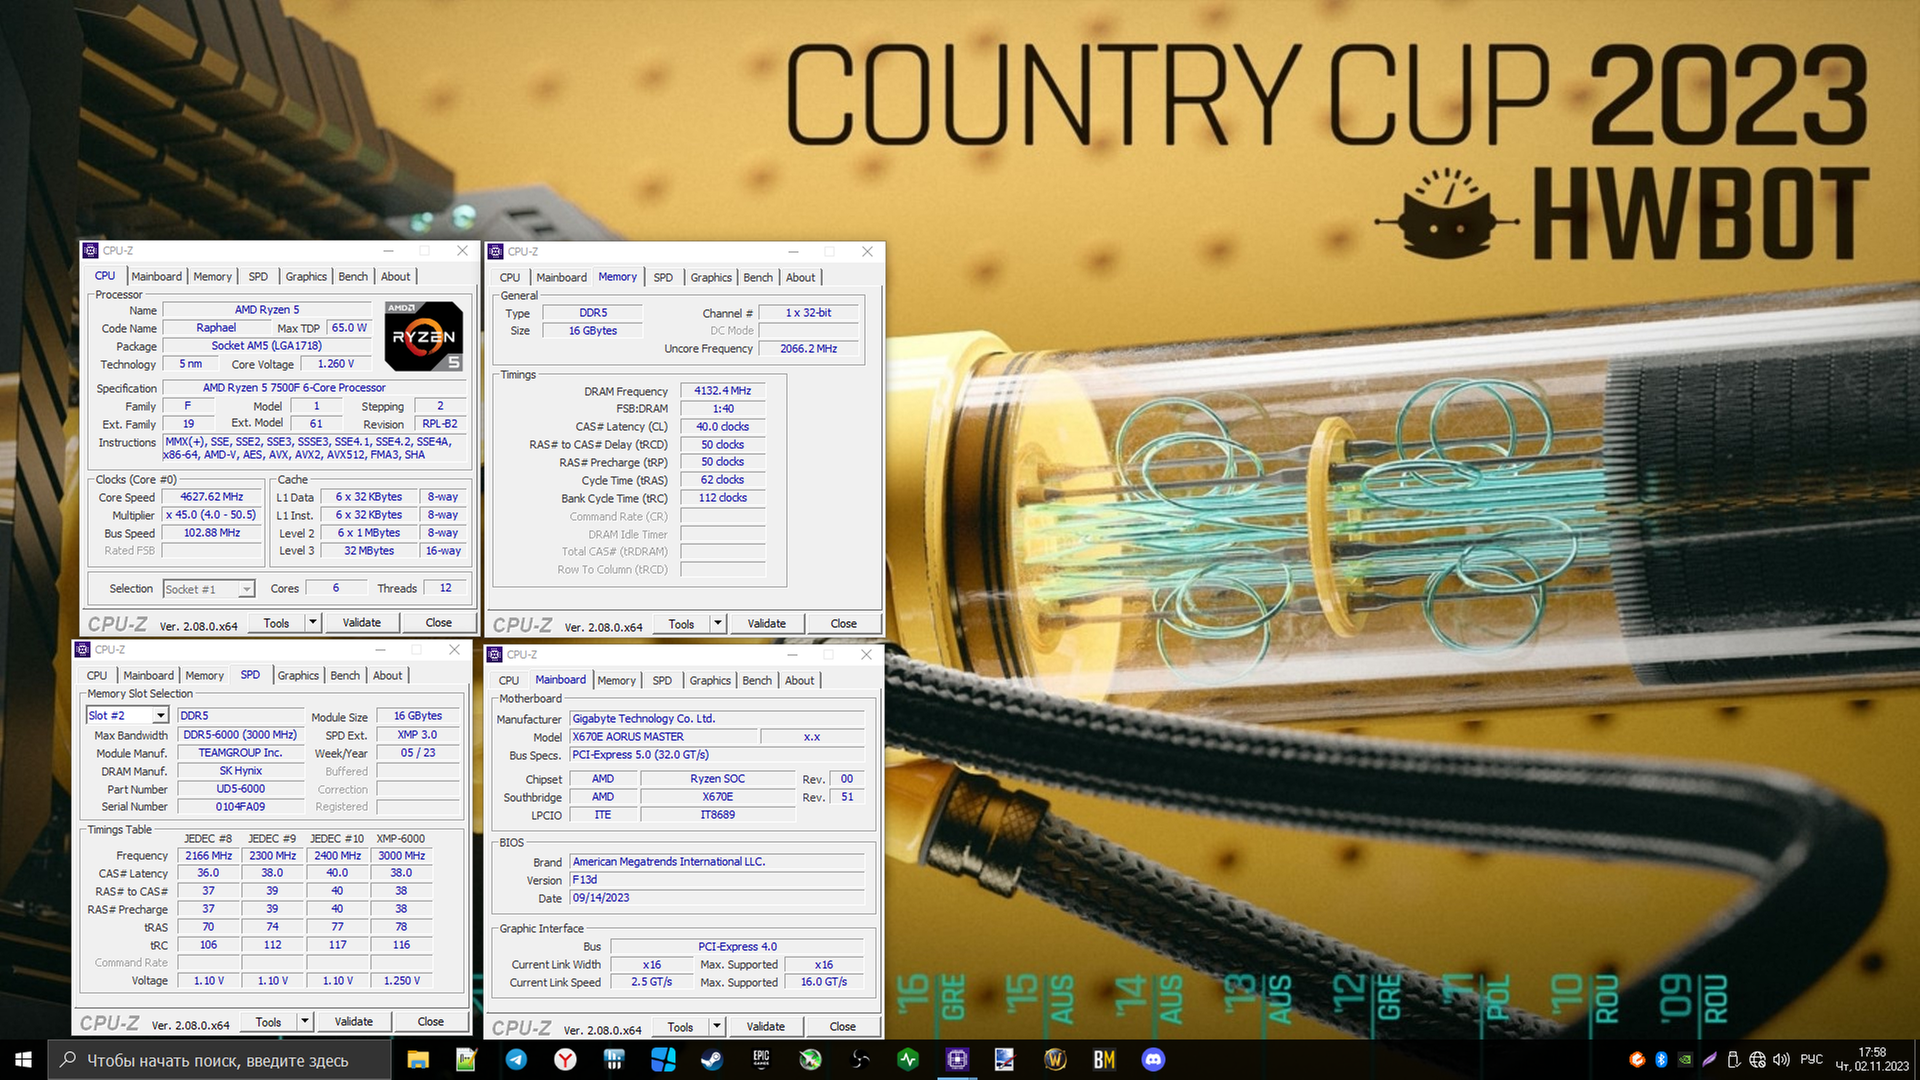Click Tools button in the SPD window
The width and height of the screenshot is (1920, 1080).
coord(268,1021)
